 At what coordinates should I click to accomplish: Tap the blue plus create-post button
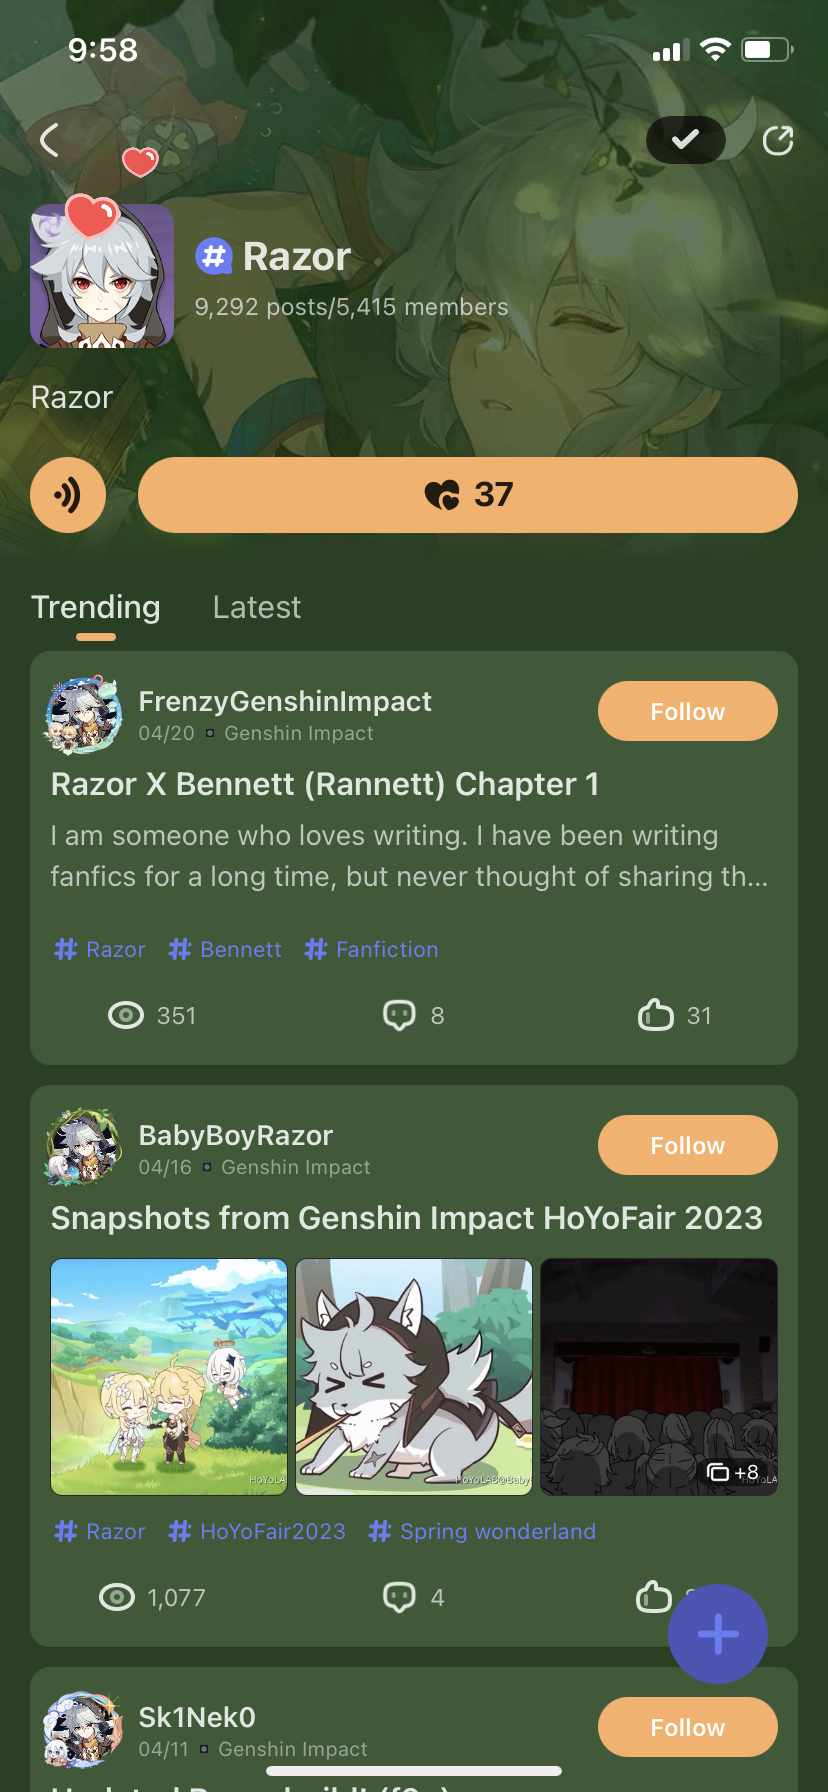(718, 1634)
